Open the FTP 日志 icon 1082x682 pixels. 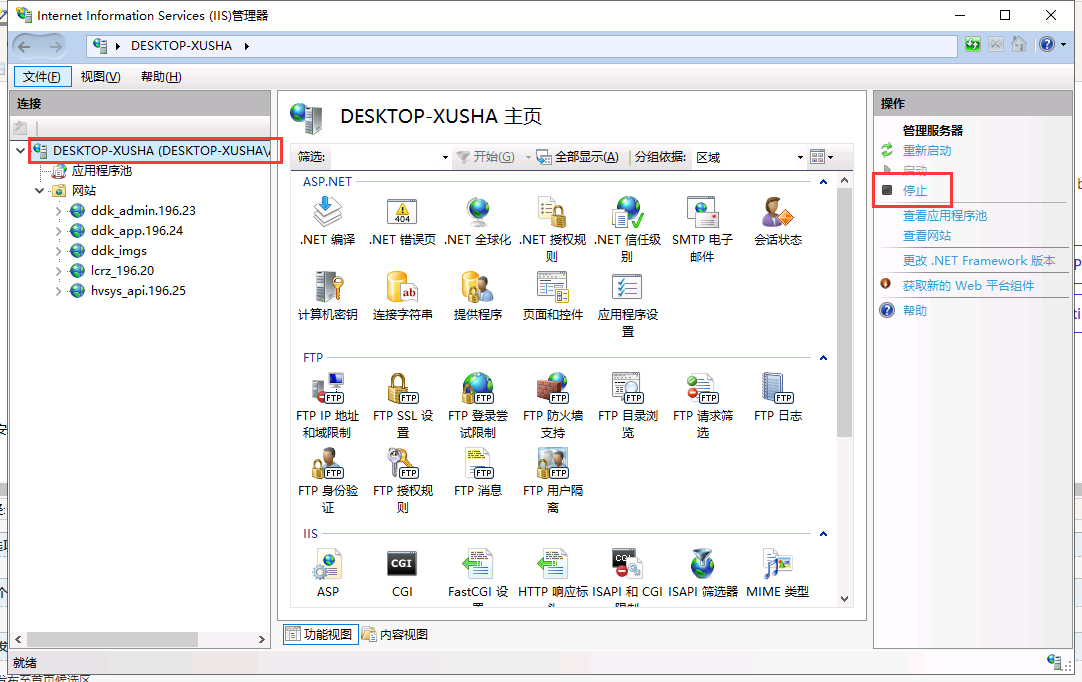pyautogui.click(x=778, y=388)
